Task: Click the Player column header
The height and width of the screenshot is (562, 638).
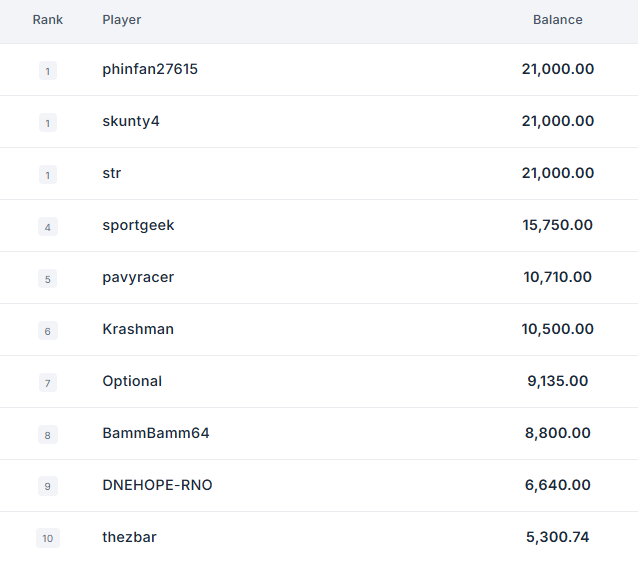Action: (122, 20)
